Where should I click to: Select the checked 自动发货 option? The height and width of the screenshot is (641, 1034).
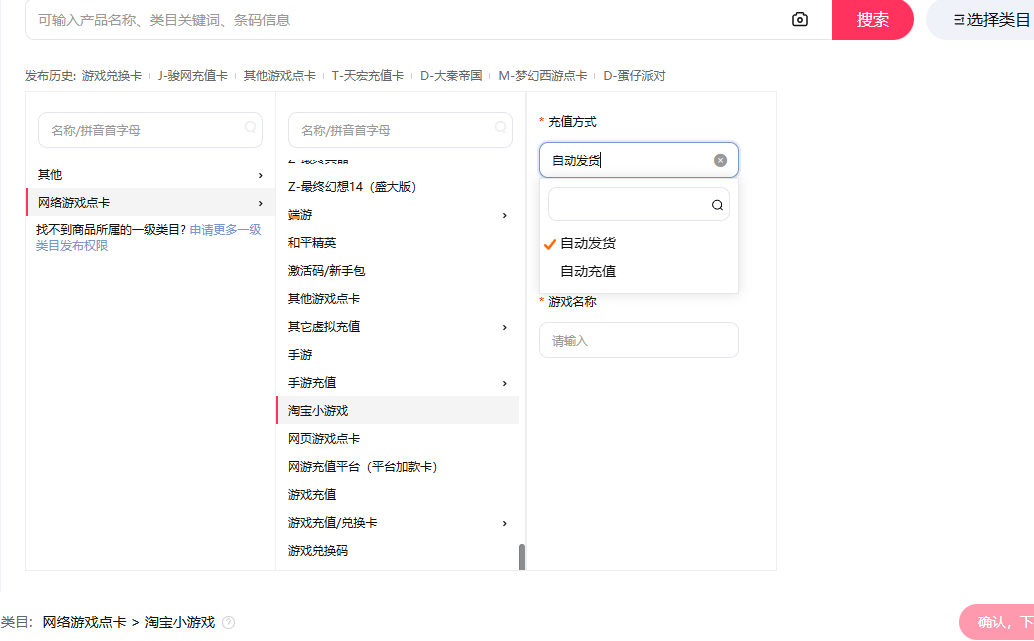point(588,243)
